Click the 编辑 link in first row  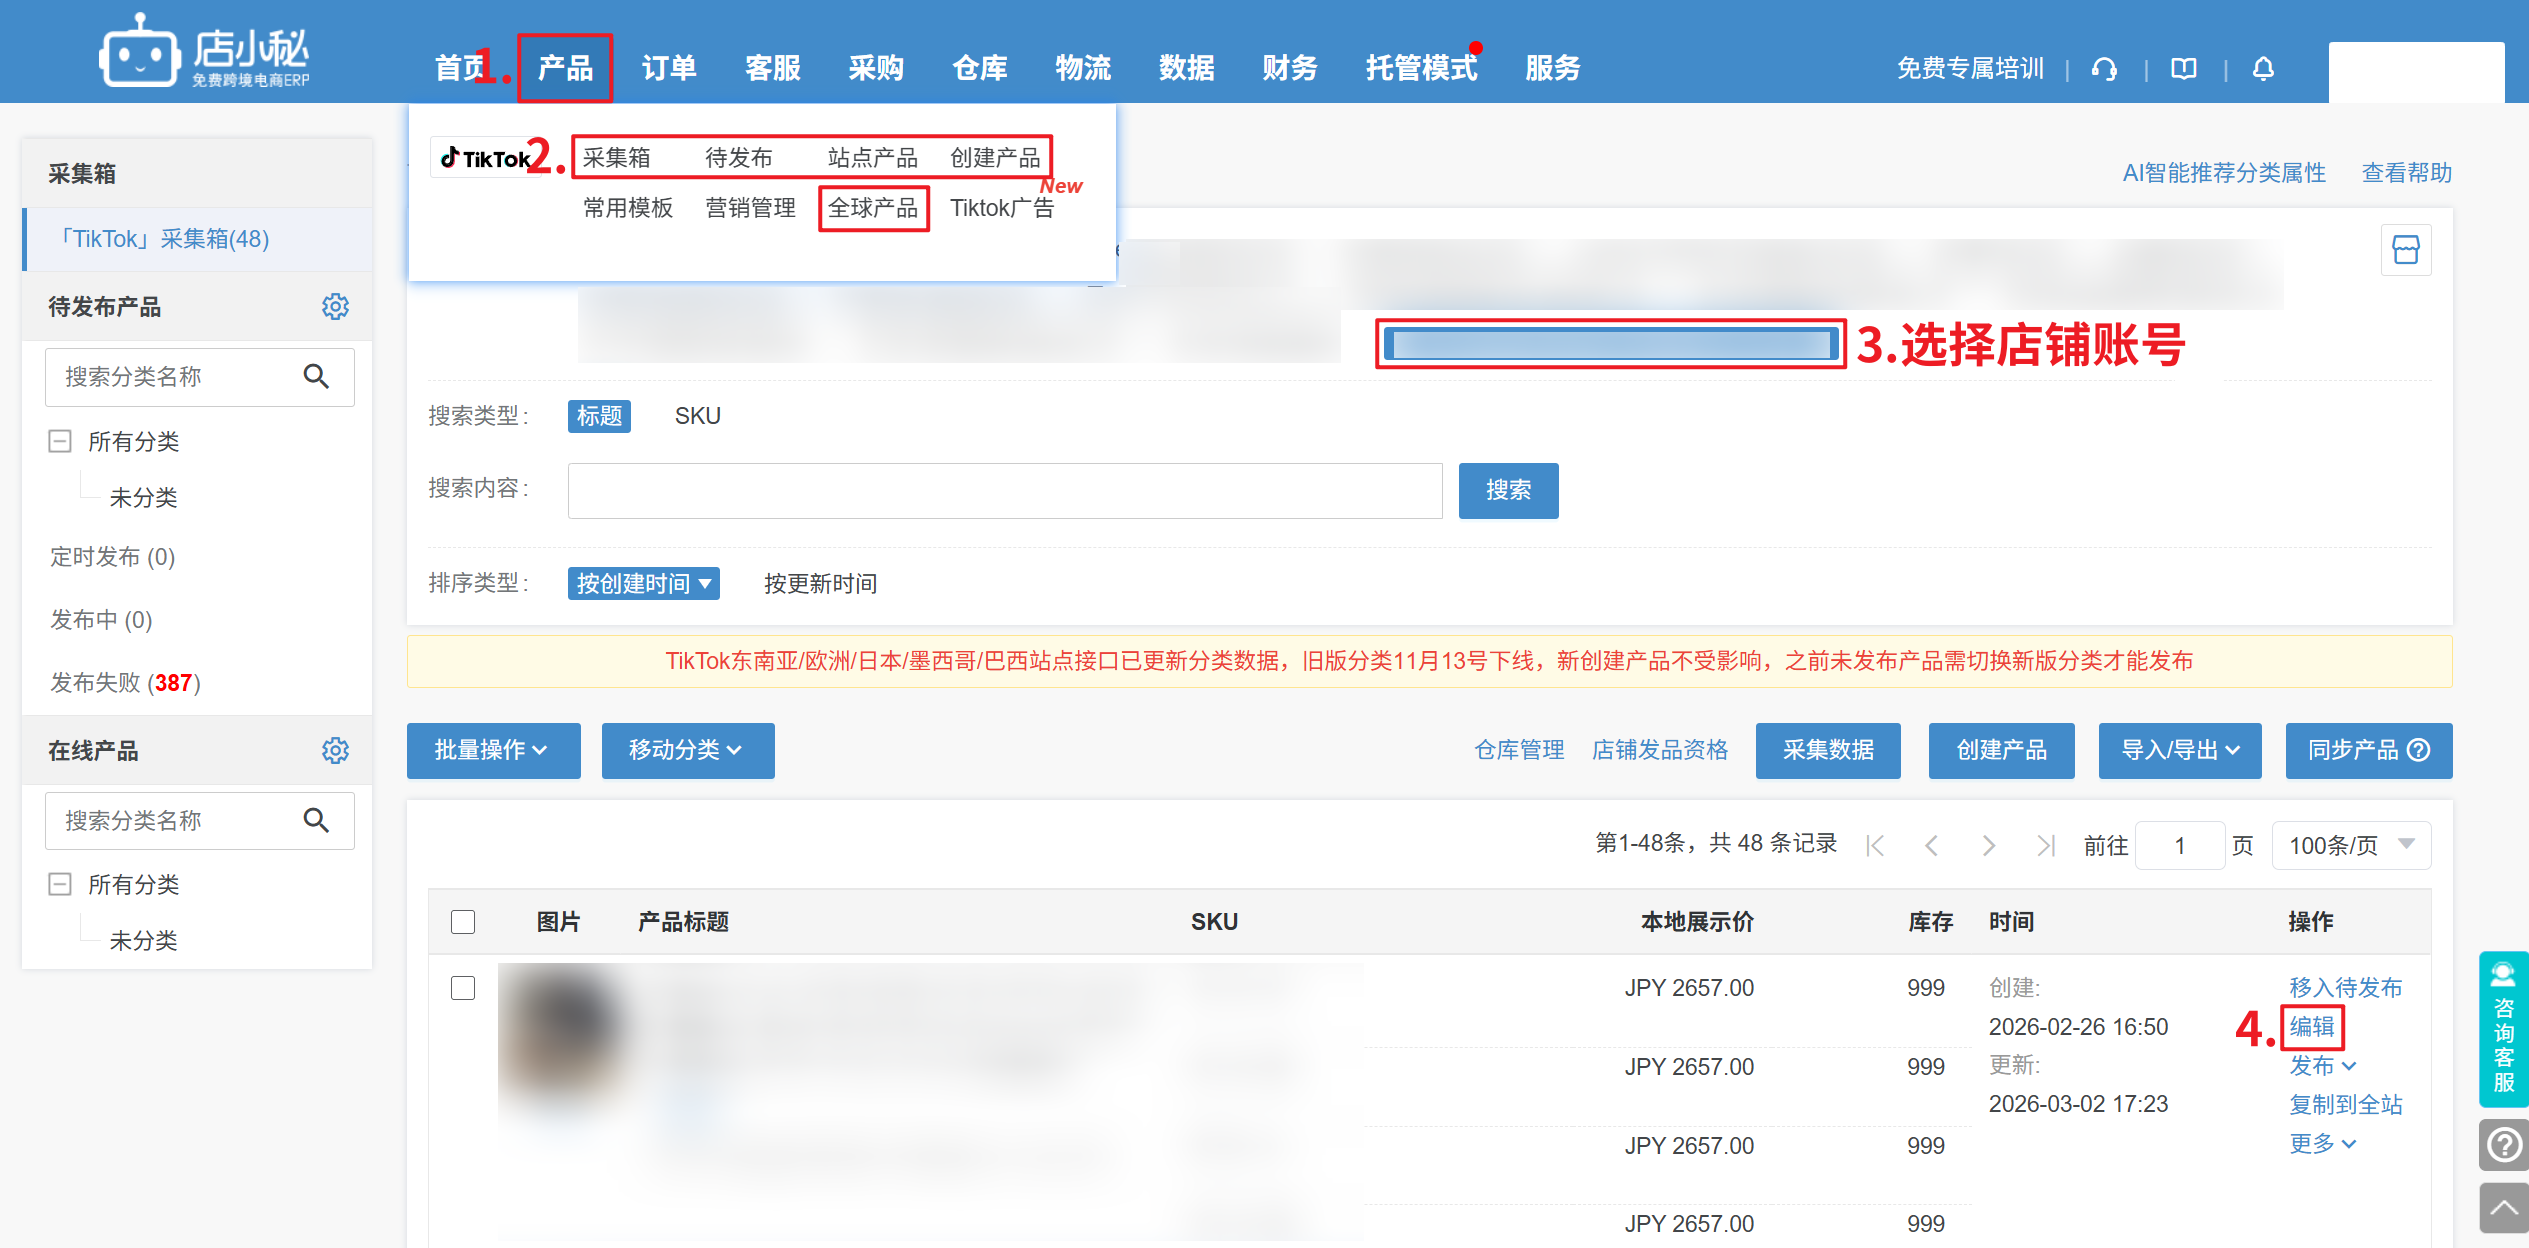point(2311,1027)
